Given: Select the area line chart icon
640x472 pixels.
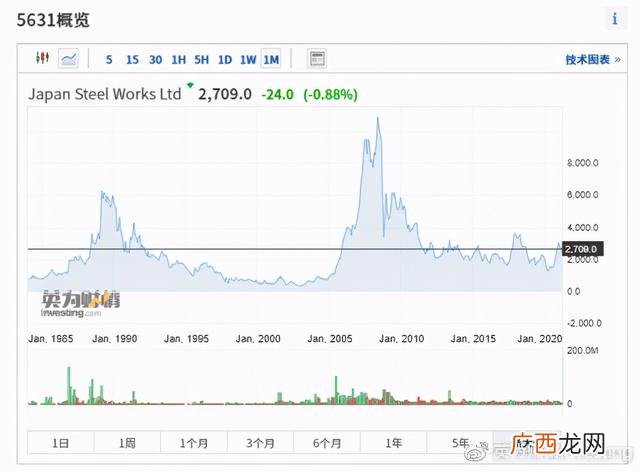Looking at the screenshot, I should (69, 58).
